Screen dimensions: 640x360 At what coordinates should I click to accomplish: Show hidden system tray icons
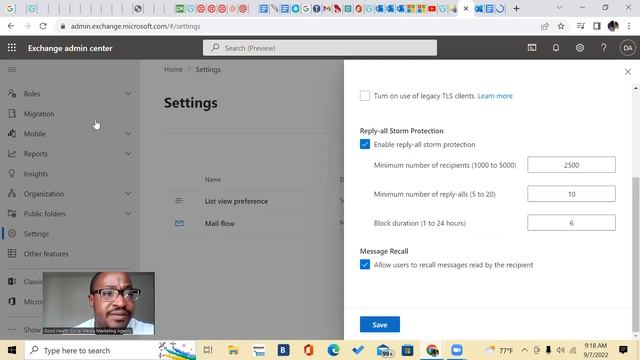click(x=524, y=350)
